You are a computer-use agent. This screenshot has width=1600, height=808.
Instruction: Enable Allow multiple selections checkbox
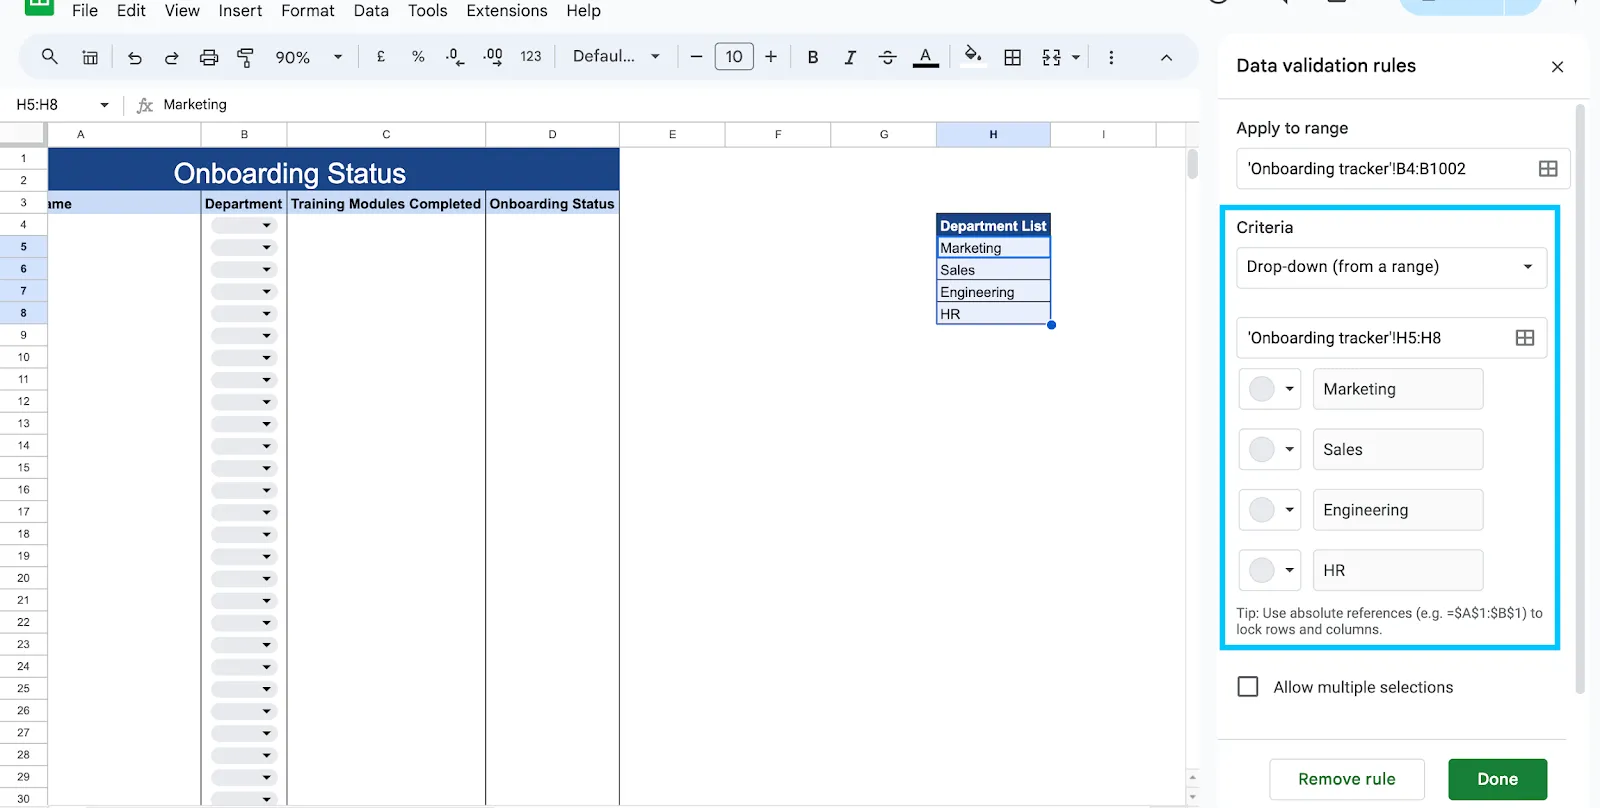pos(1248,687)
